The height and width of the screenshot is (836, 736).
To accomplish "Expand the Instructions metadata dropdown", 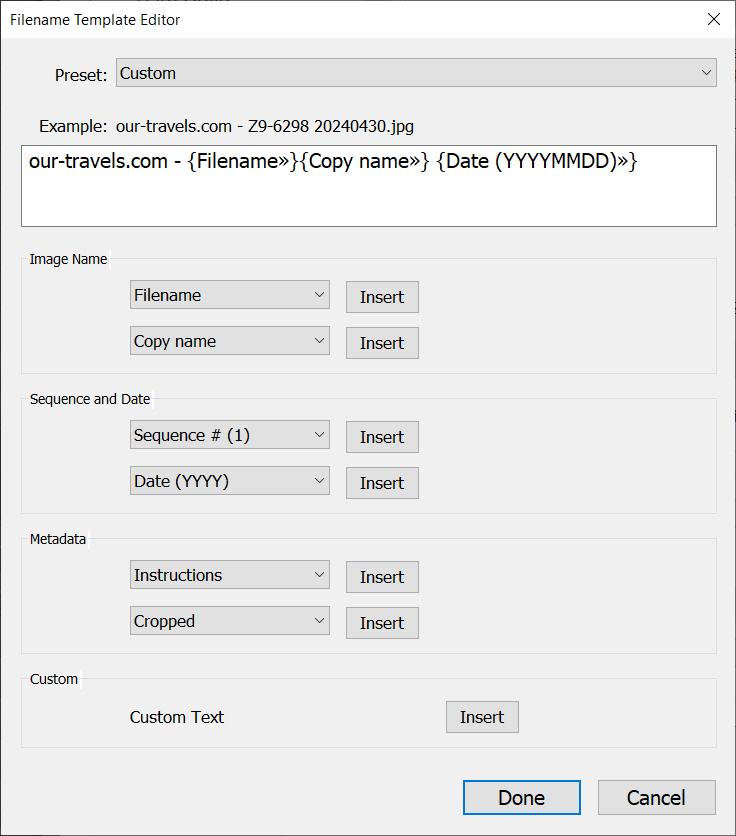I will pos(230,575).
